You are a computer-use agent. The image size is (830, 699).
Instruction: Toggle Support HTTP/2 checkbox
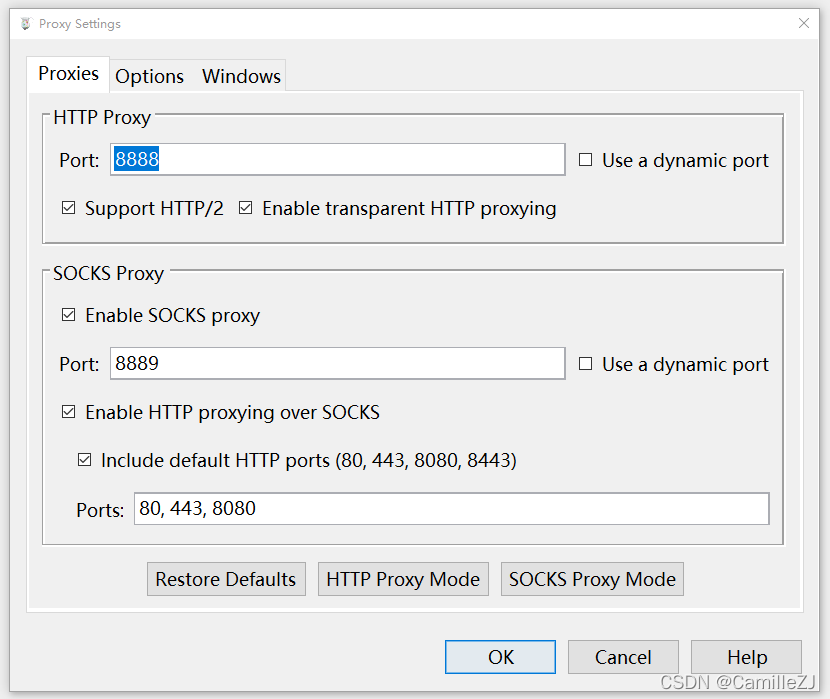pyautogui.click(x=69, y=208)
